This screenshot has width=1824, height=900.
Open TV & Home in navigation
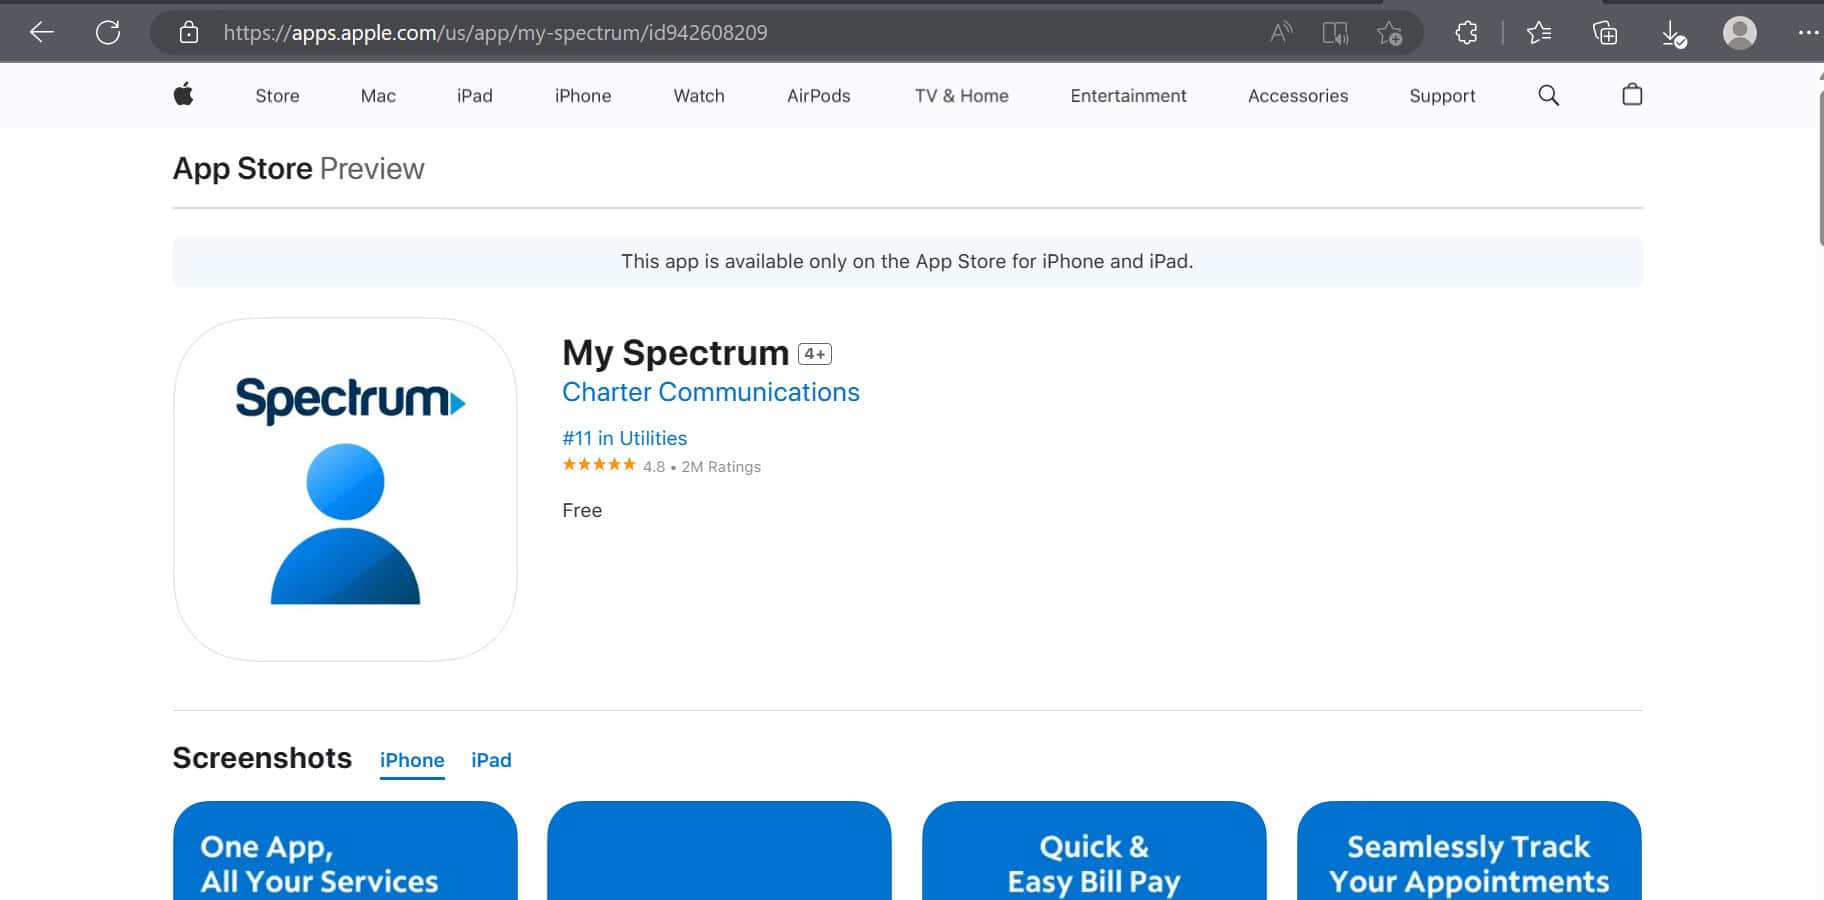coord(962,96)
